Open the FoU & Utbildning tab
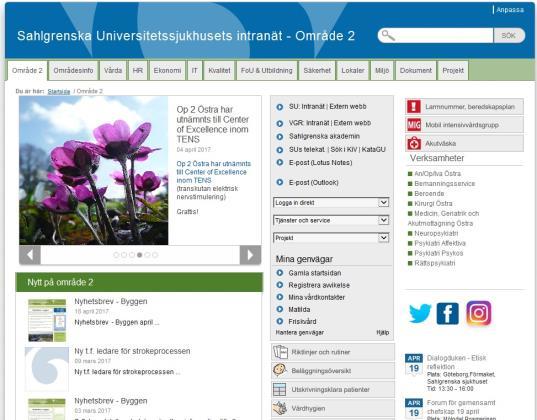 pos(266,71)
